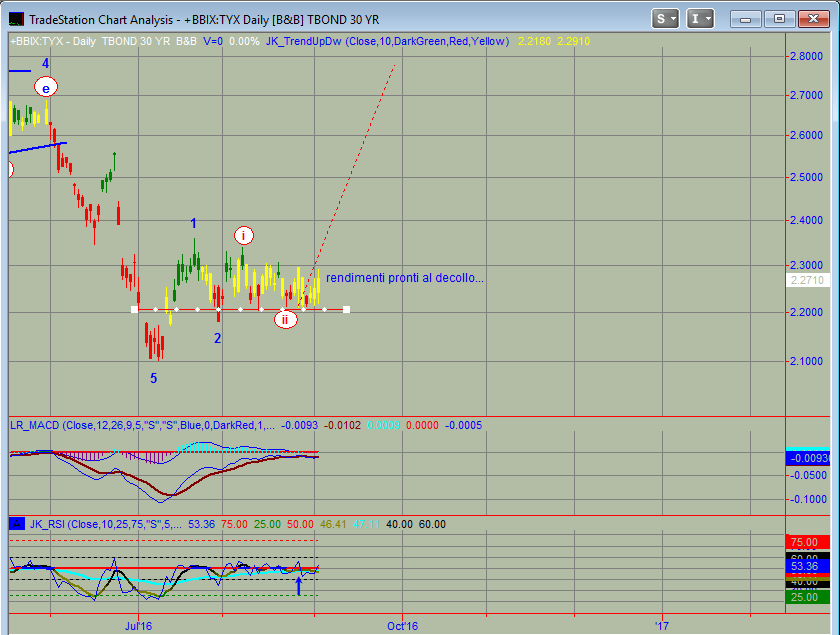Click the 46.41 RSI status value
Viewport: 840px width, 635px height.
[333, 524]
